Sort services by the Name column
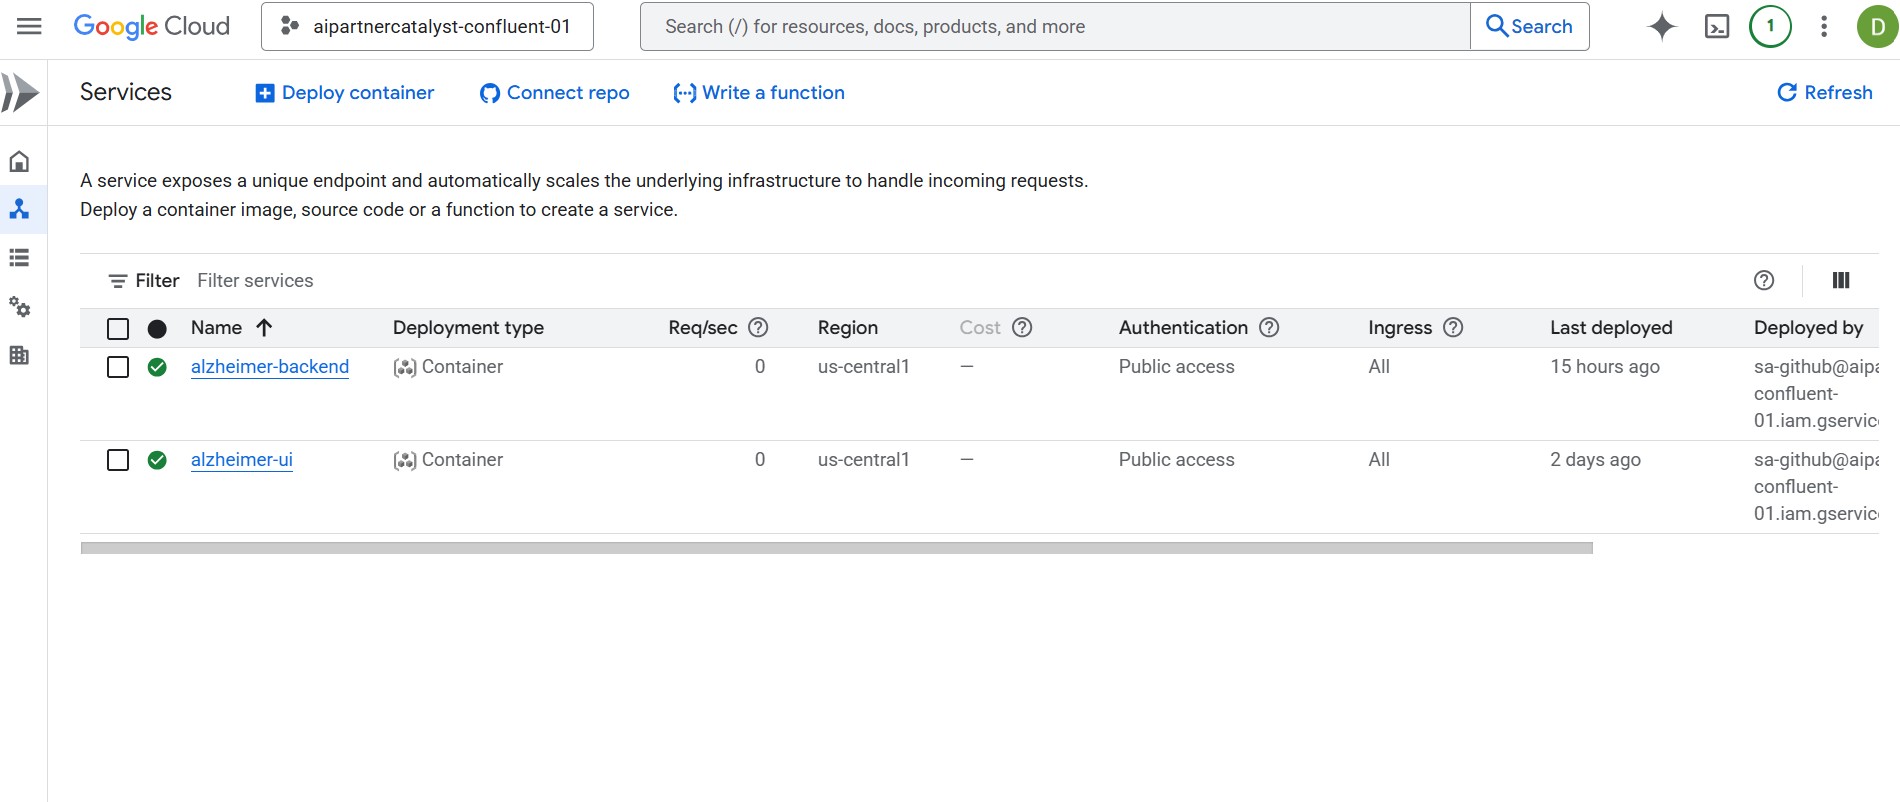The image size is (1900, 802). coord(217,327)
